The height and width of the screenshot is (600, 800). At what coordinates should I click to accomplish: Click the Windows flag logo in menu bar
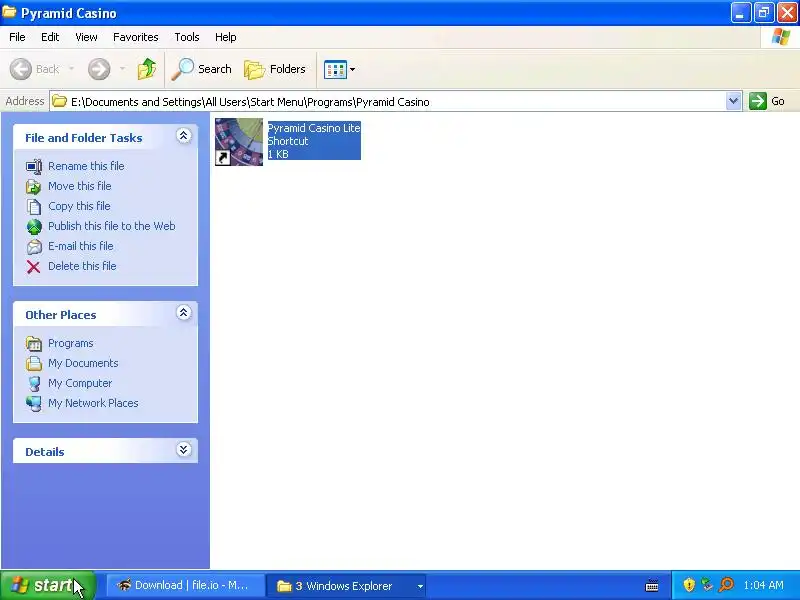(x=781, y=37)
